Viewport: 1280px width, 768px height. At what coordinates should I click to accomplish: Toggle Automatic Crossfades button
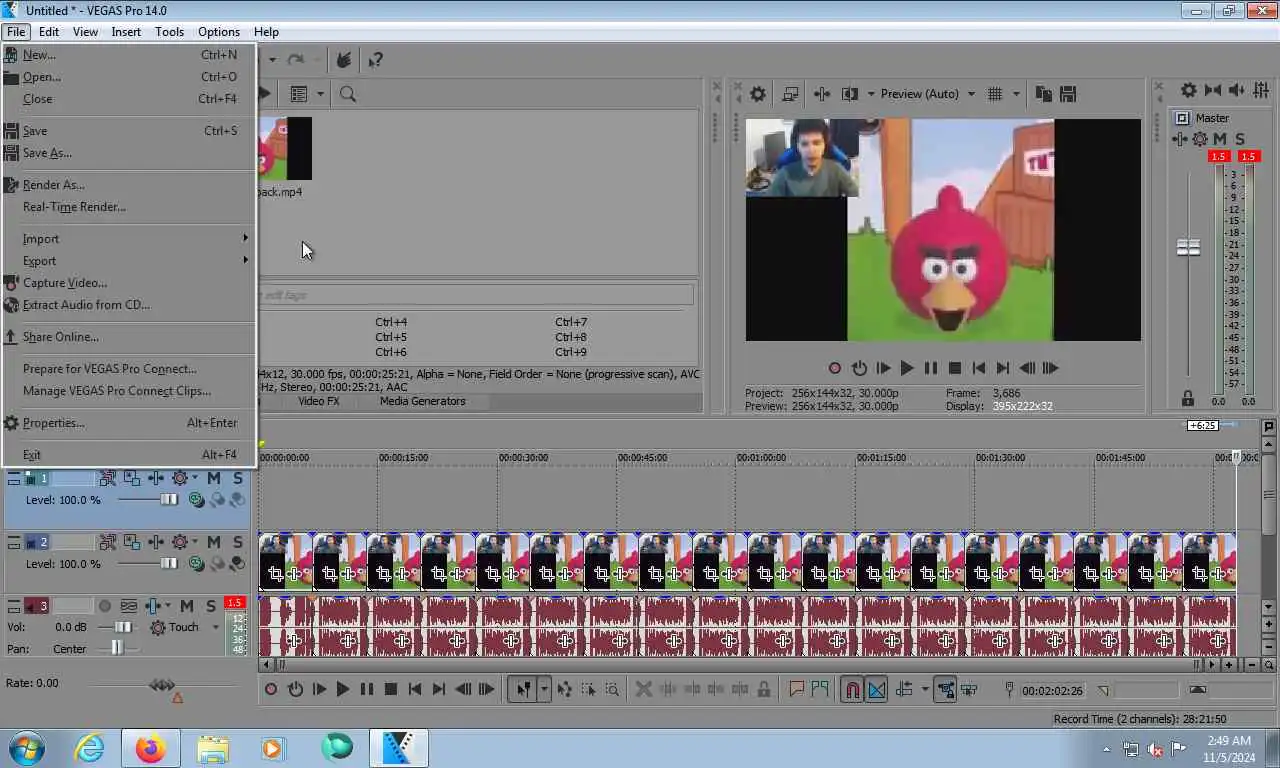[x=876, y=689]
